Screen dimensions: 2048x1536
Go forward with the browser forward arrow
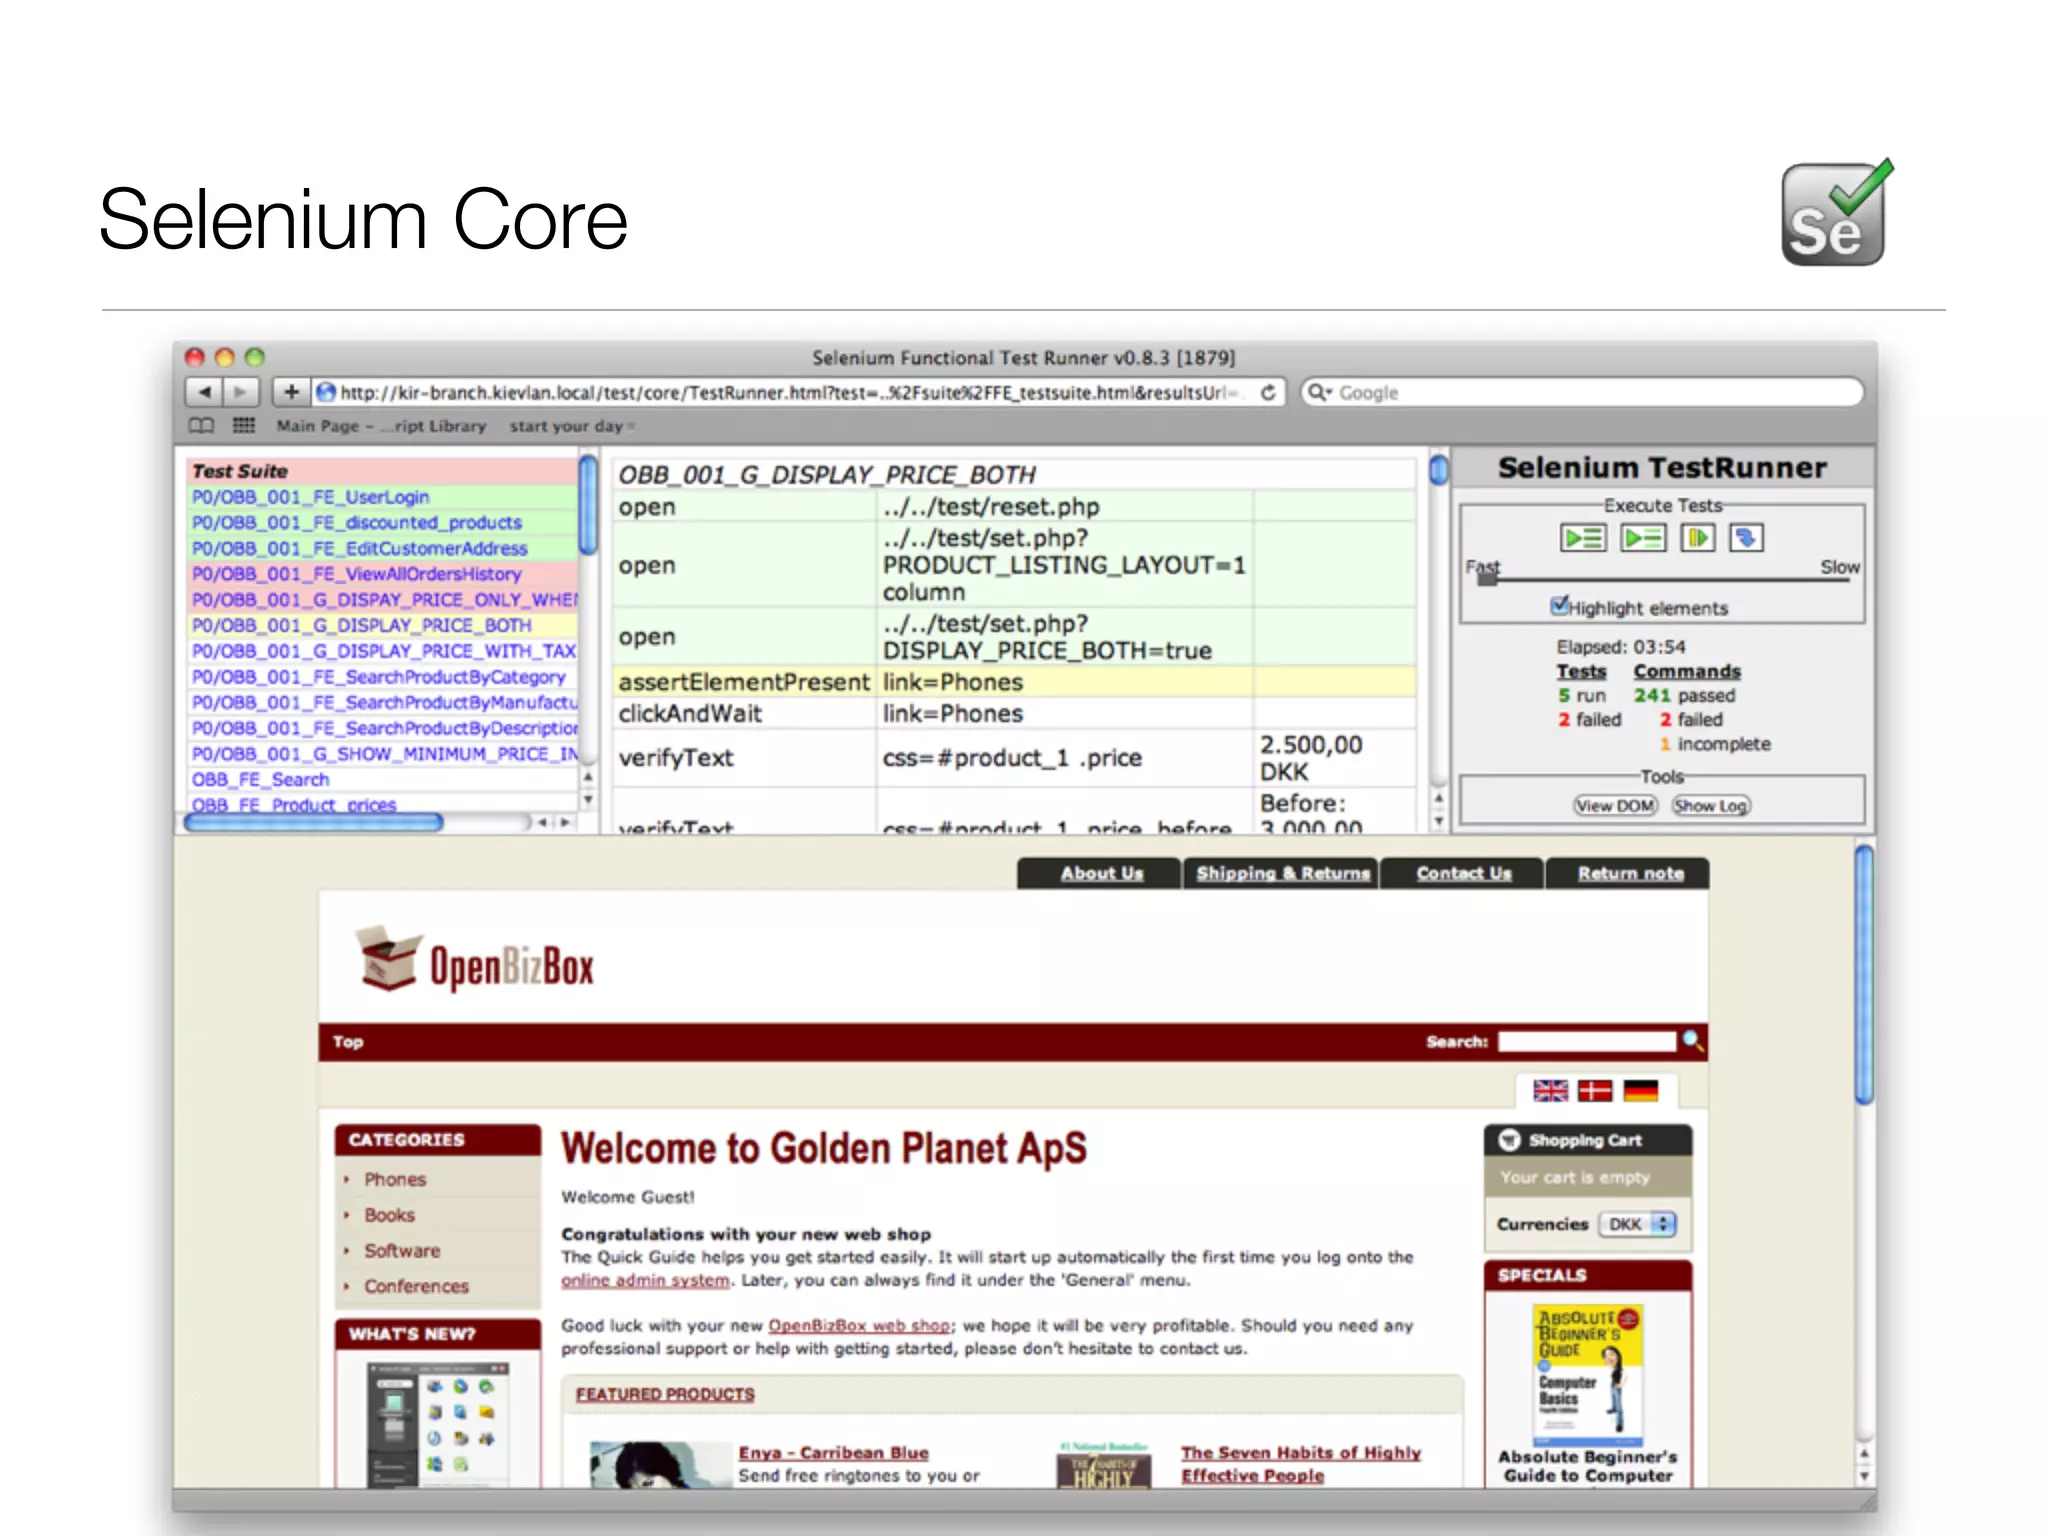click(241, 392)
